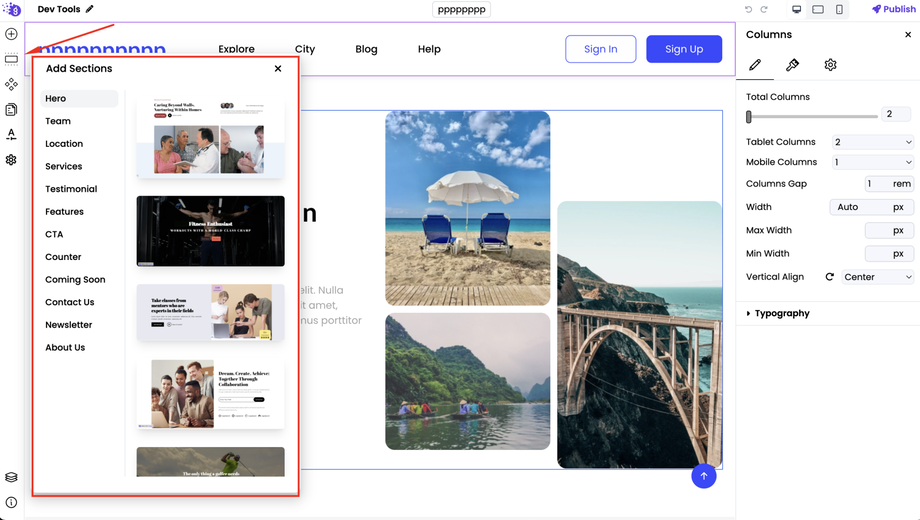Open the Vertical Align dropdown
The width and height of the screenshot is (920, 520).
pos(877,277)
